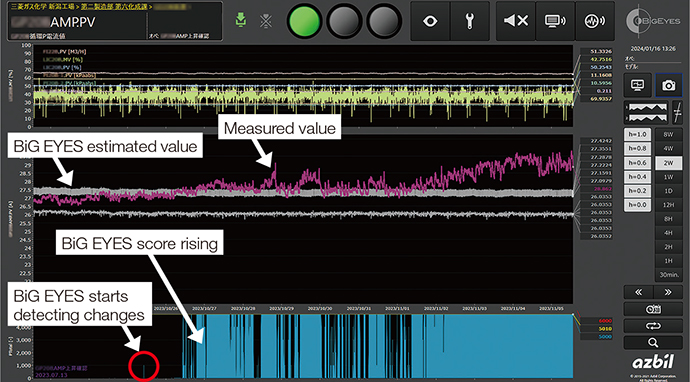The height and width of the screenshot is (382, 690).
Task: Open the wrench settings tool
Action: coord(470,21)
